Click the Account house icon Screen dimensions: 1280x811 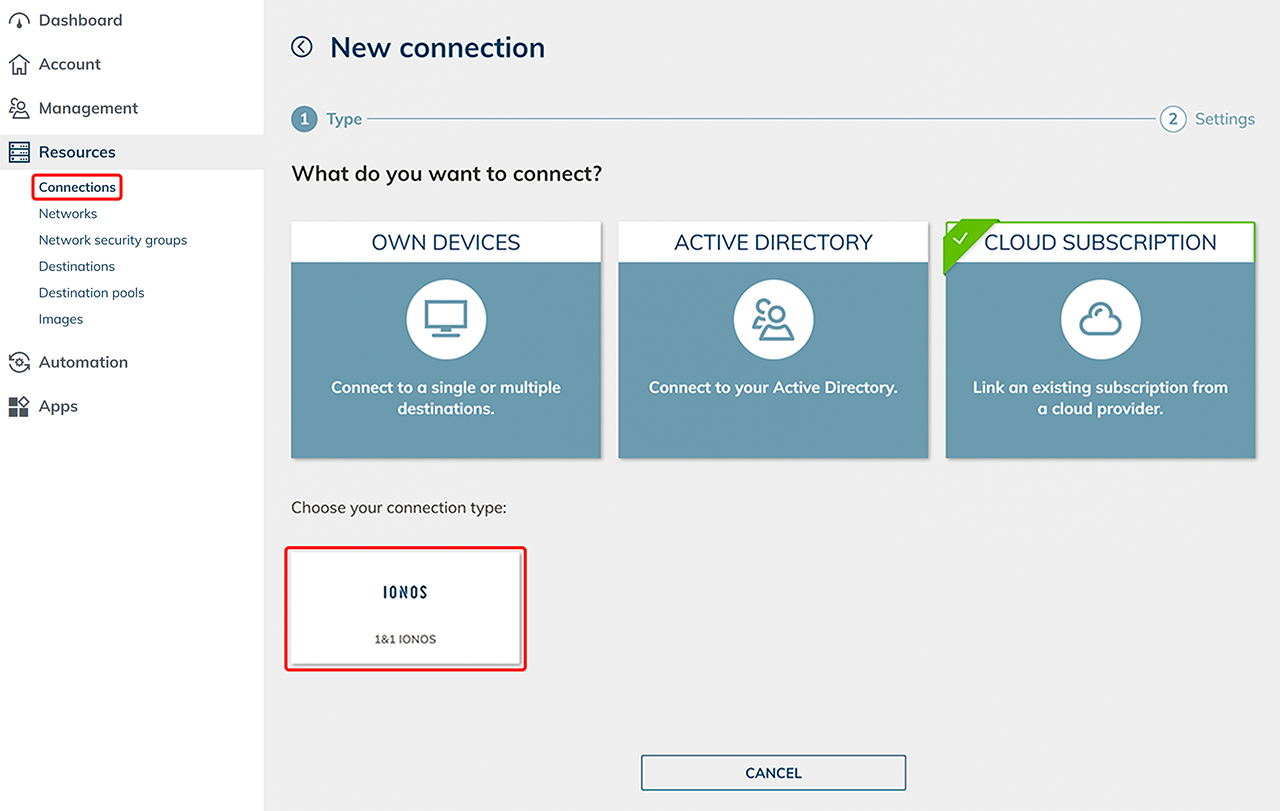[x=19, y=64]
